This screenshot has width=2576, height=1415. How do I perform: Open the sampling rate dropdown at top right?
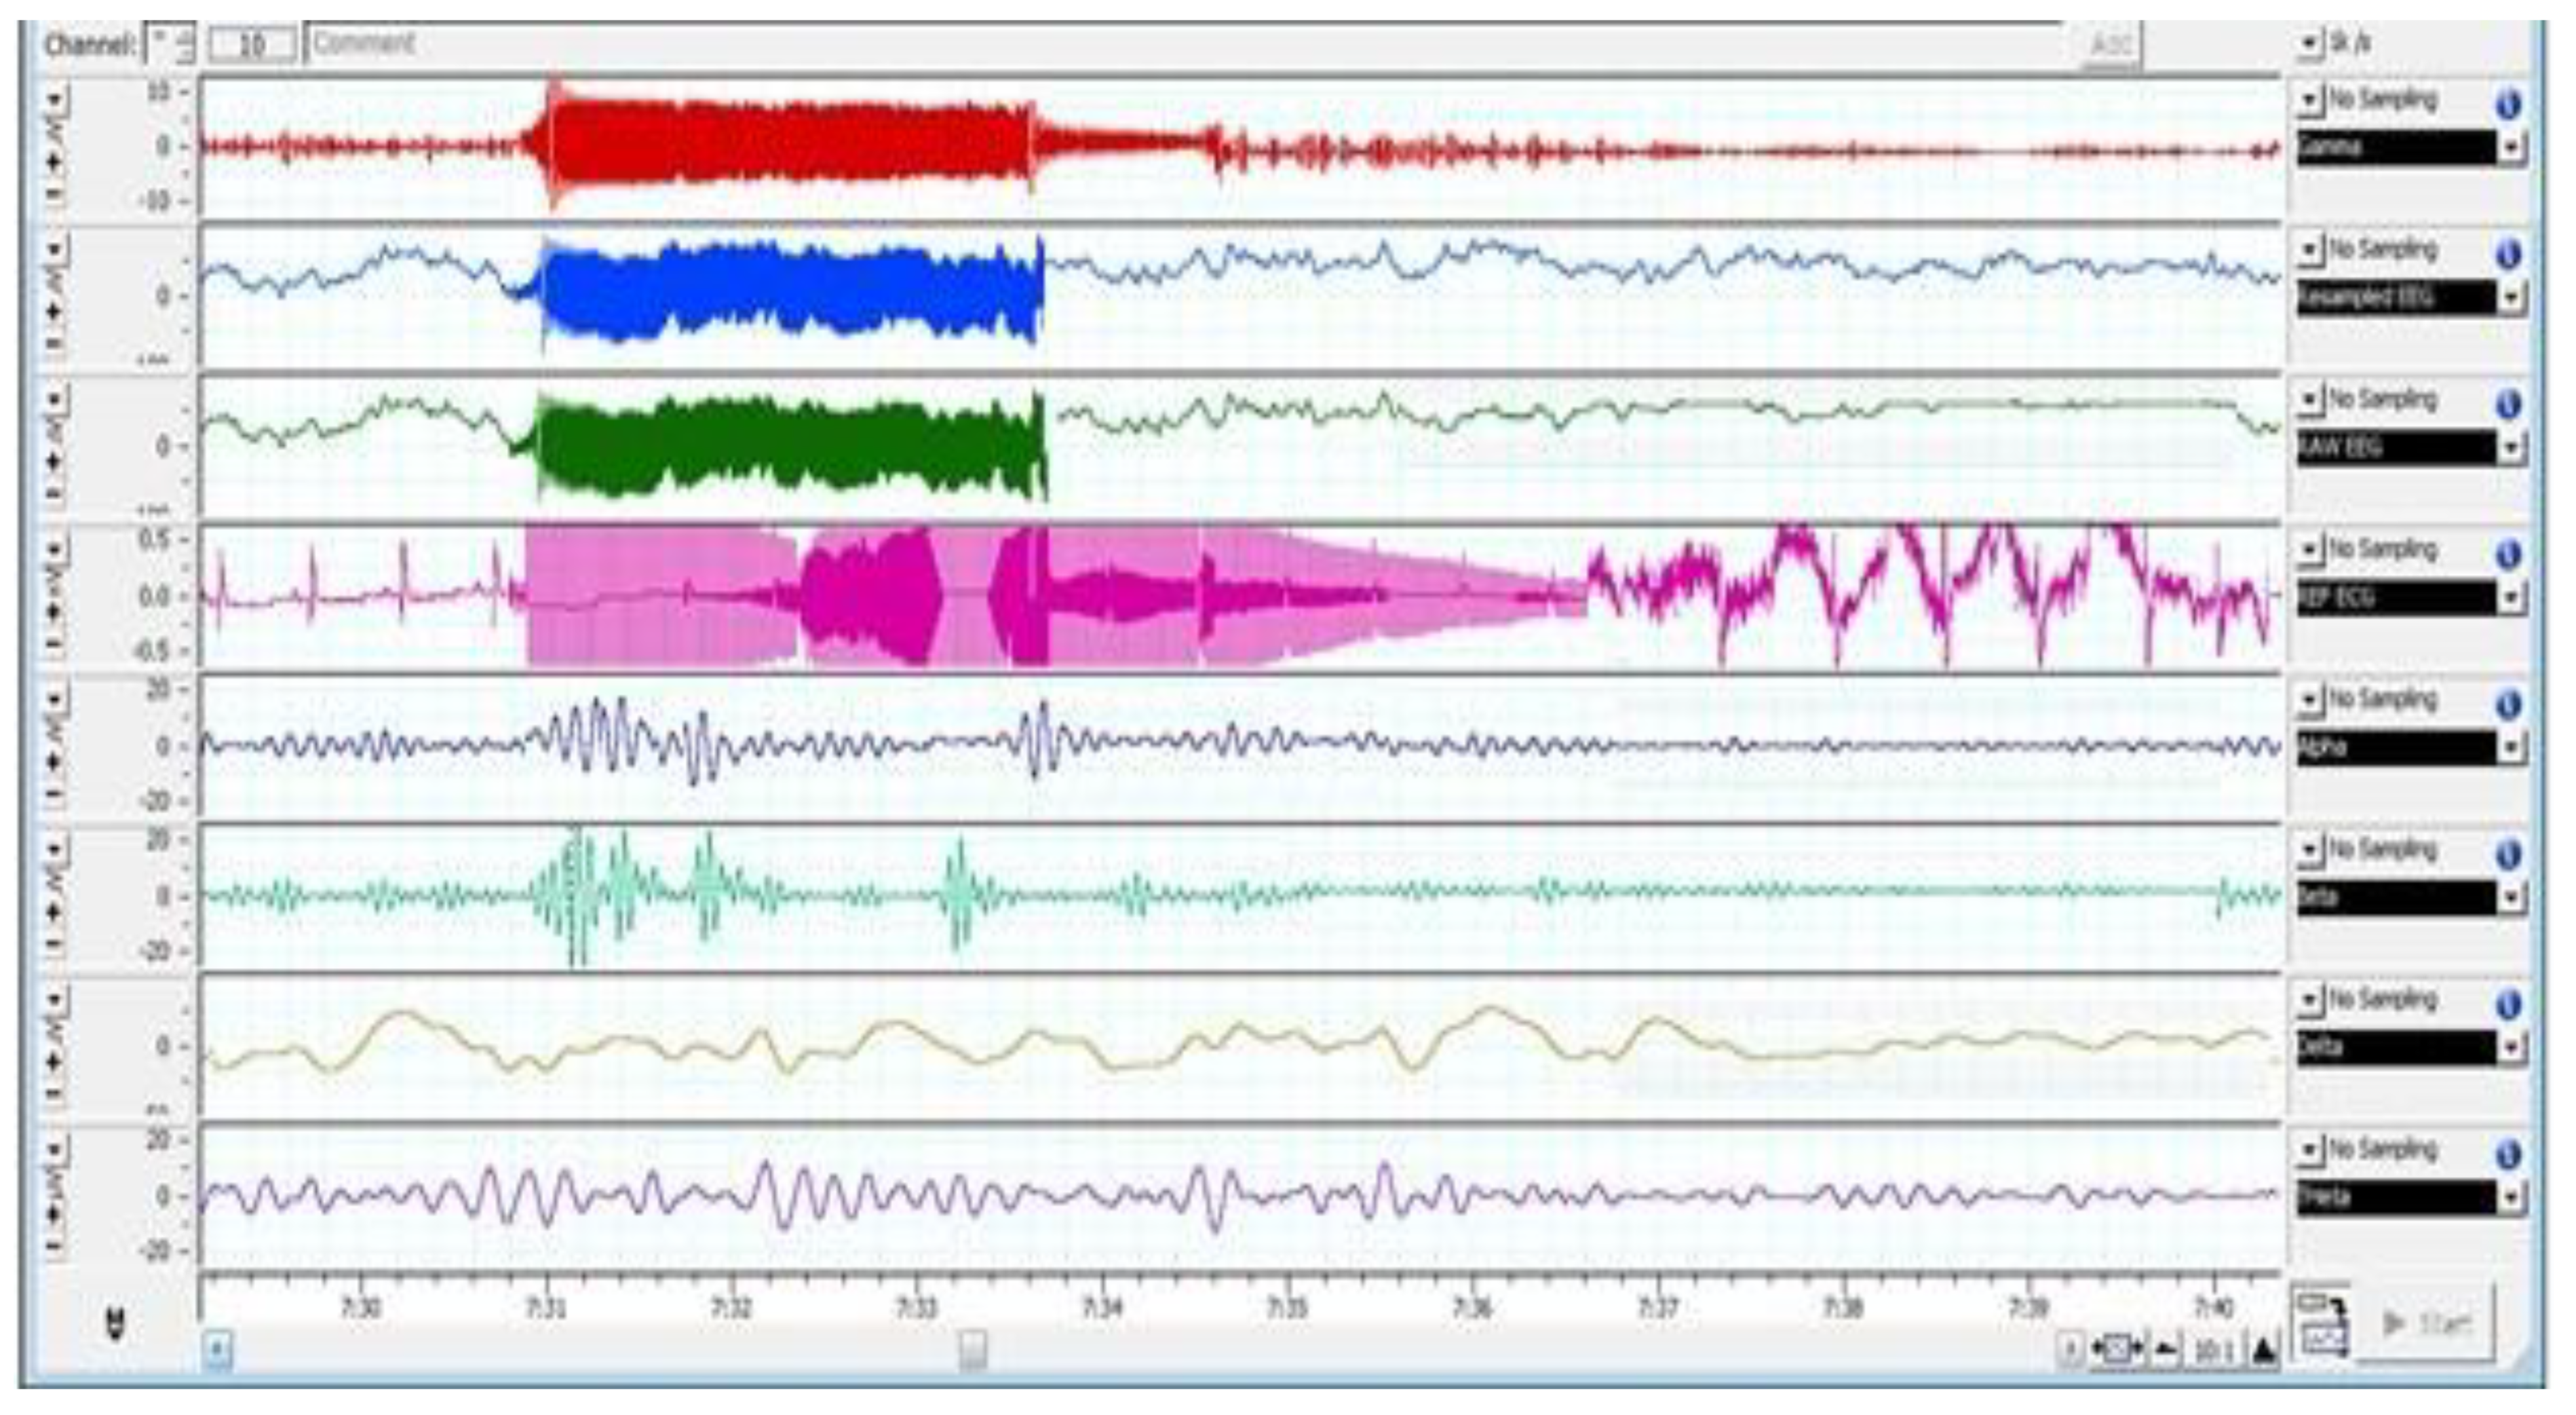tap(2308, 43)
